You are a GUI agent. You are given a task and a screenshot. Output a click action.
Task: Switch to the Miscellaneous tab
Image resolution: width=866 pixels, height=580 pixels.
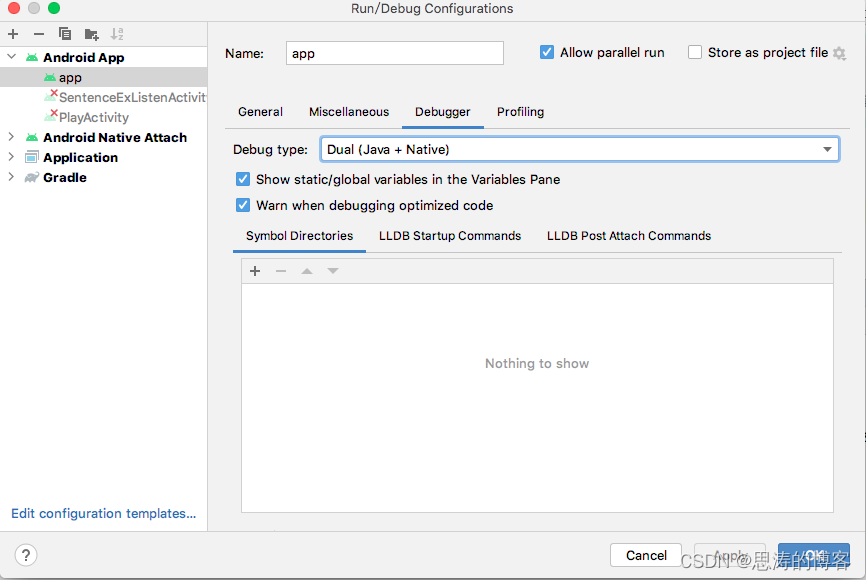[349, 112]
